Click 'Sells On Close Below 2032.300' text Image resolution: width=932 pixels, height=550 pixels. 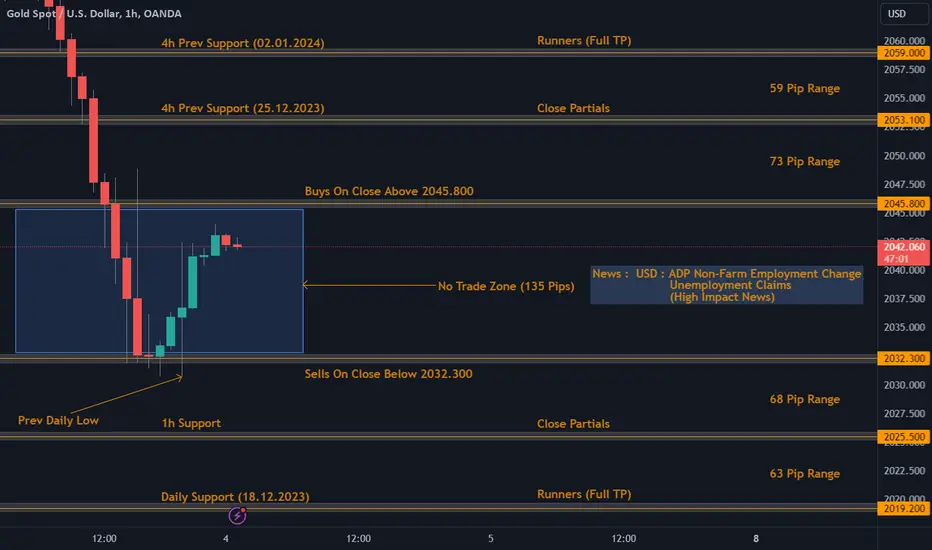coord(389,374)
